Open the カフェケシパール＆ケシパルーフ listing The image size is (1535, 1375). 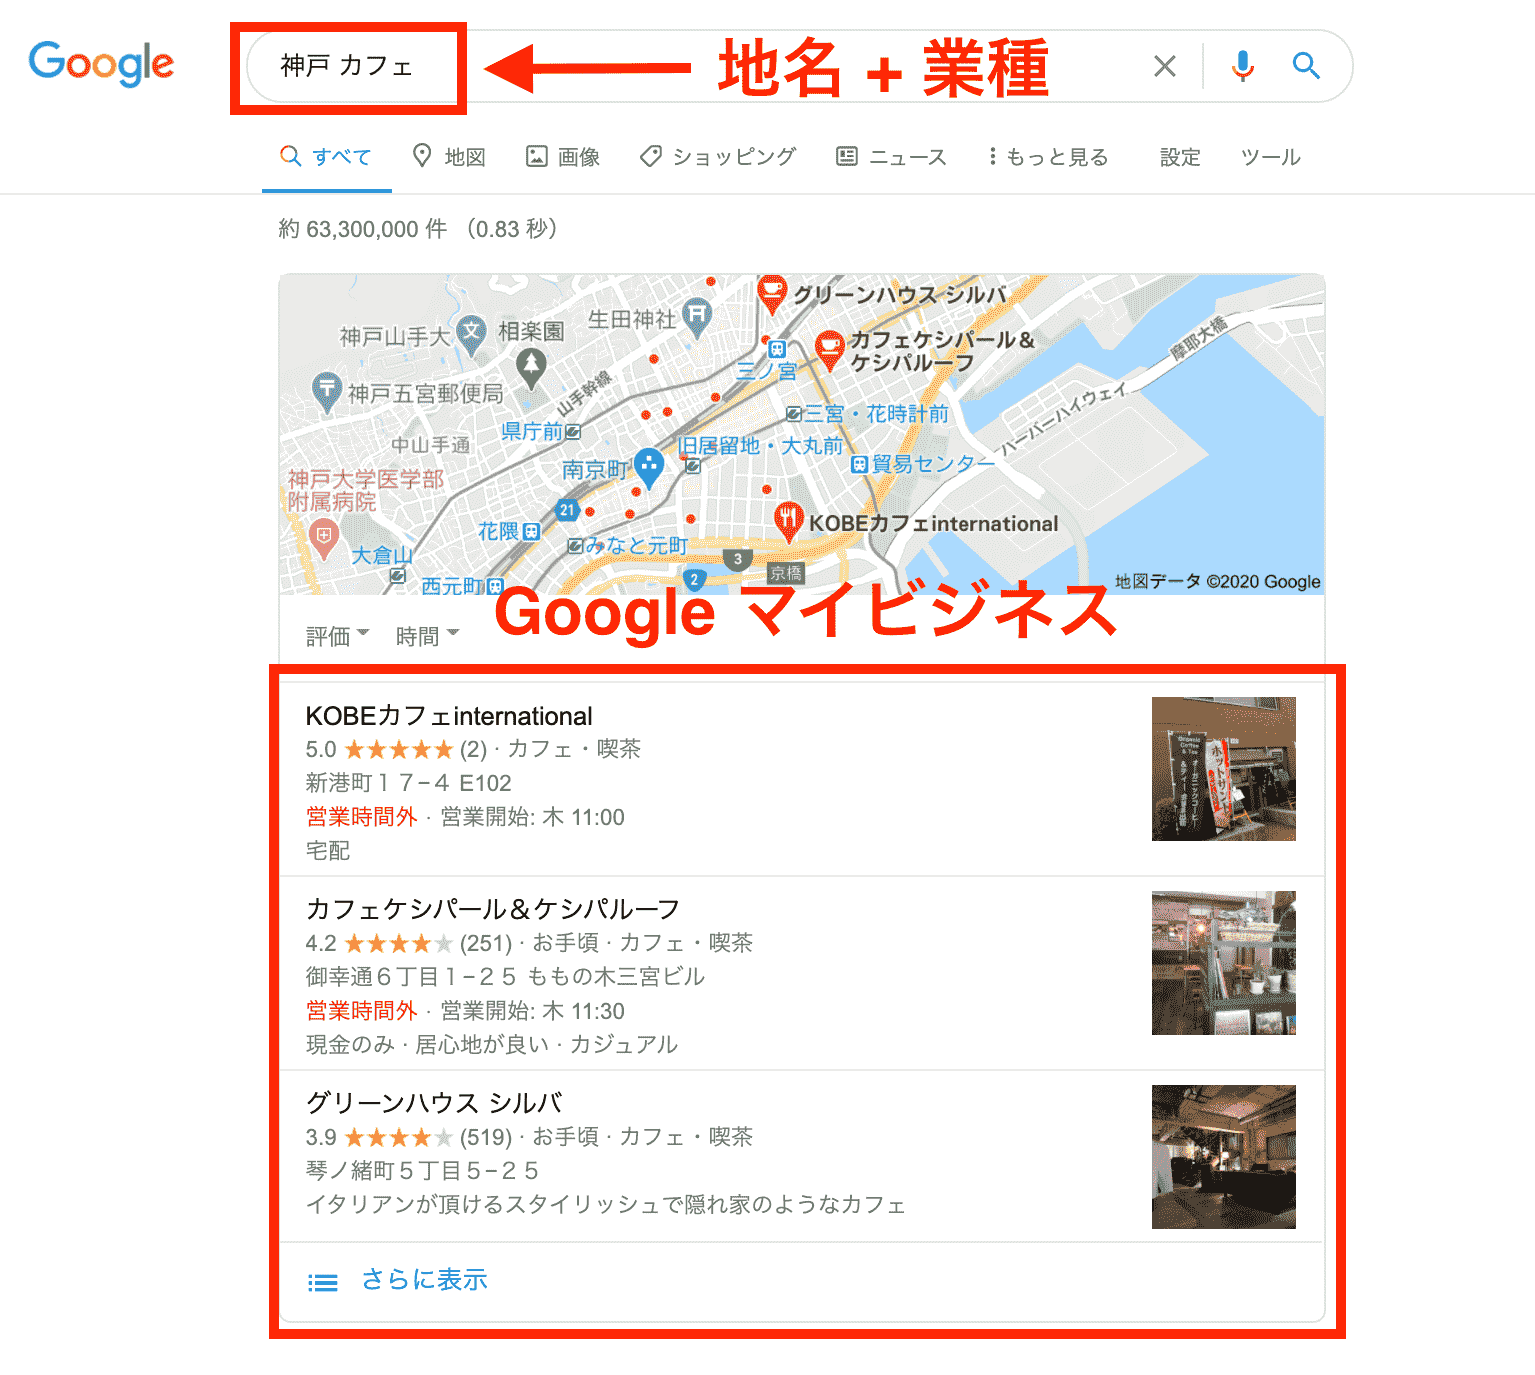tap(493, 909)
